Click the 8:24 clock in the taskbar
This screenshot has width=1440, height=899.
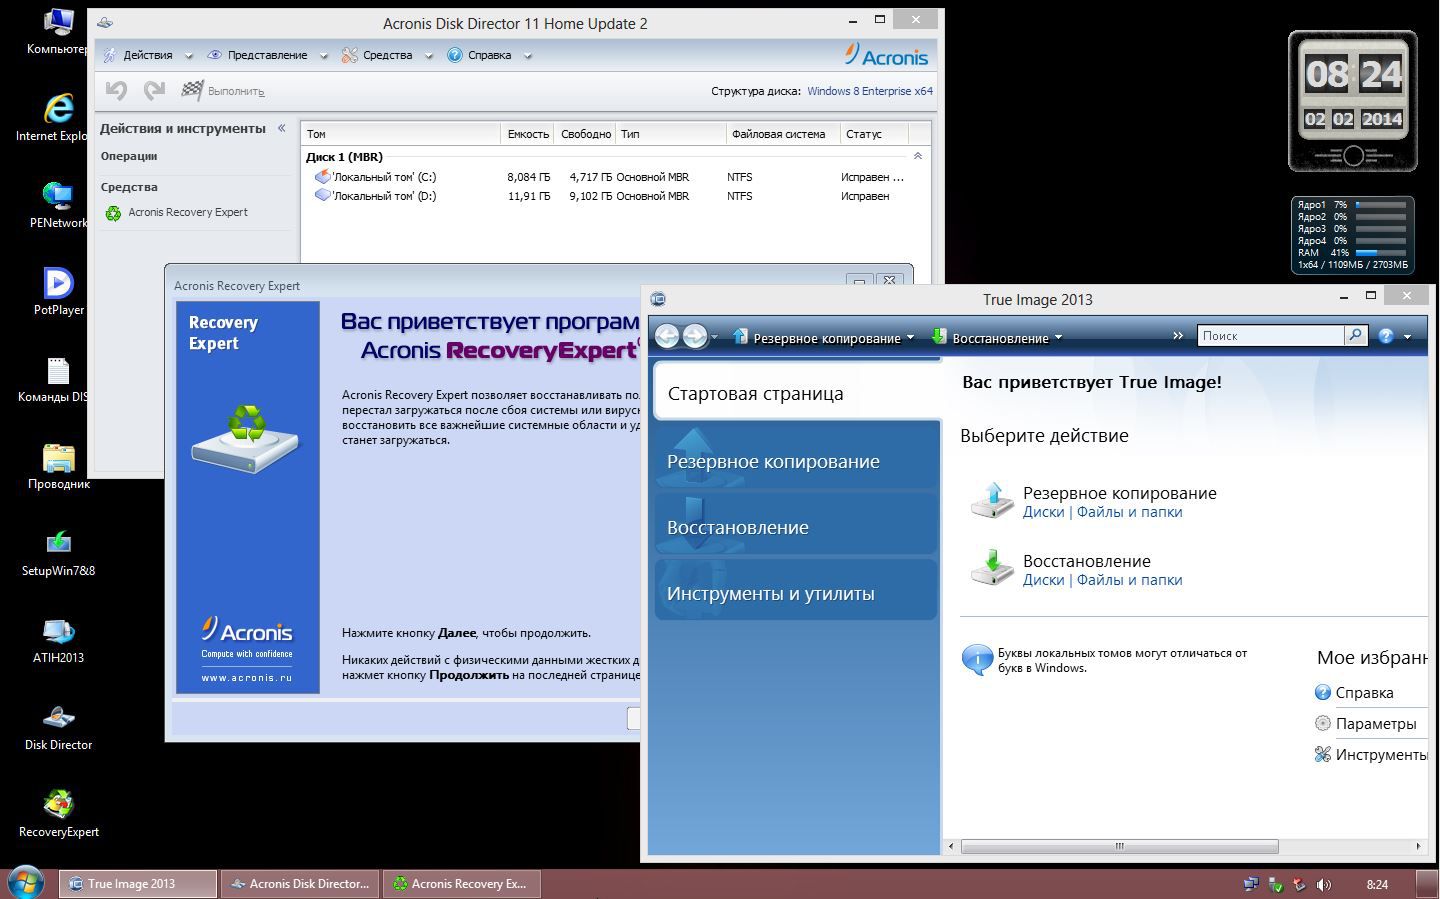(1377, 884)
